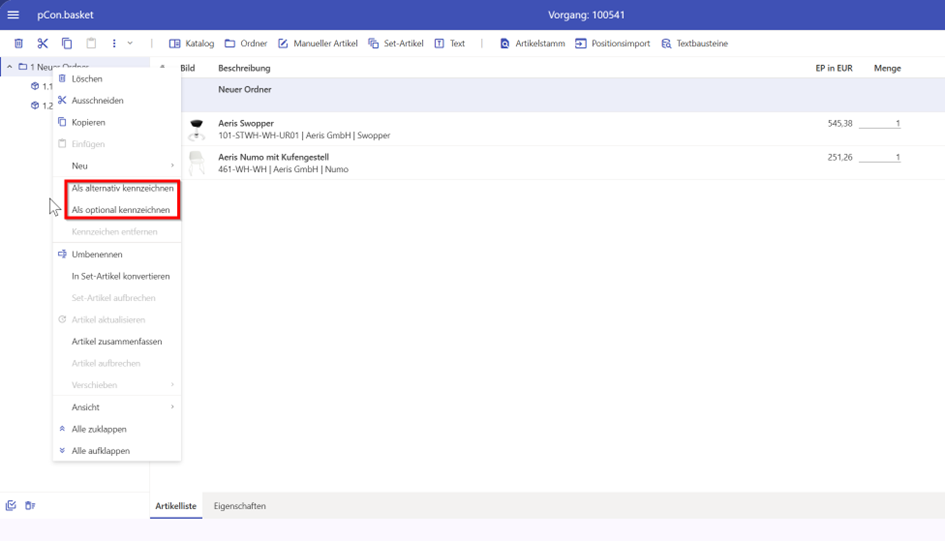Screen dimensions: 945x541
Task: Click 'Umbenennen' in the context menu
Action: click(x=97, y=254)
